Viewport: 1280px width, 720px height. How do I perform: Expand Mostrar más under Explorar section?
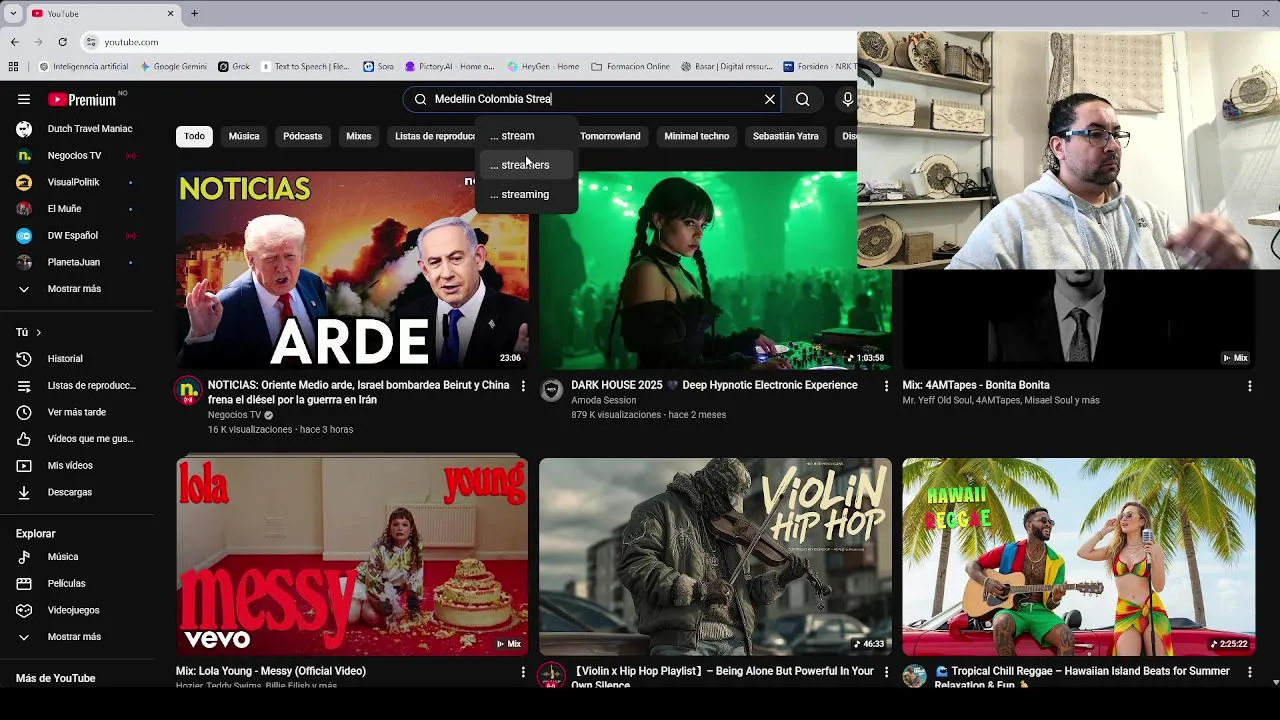click(x=76, y=637)
